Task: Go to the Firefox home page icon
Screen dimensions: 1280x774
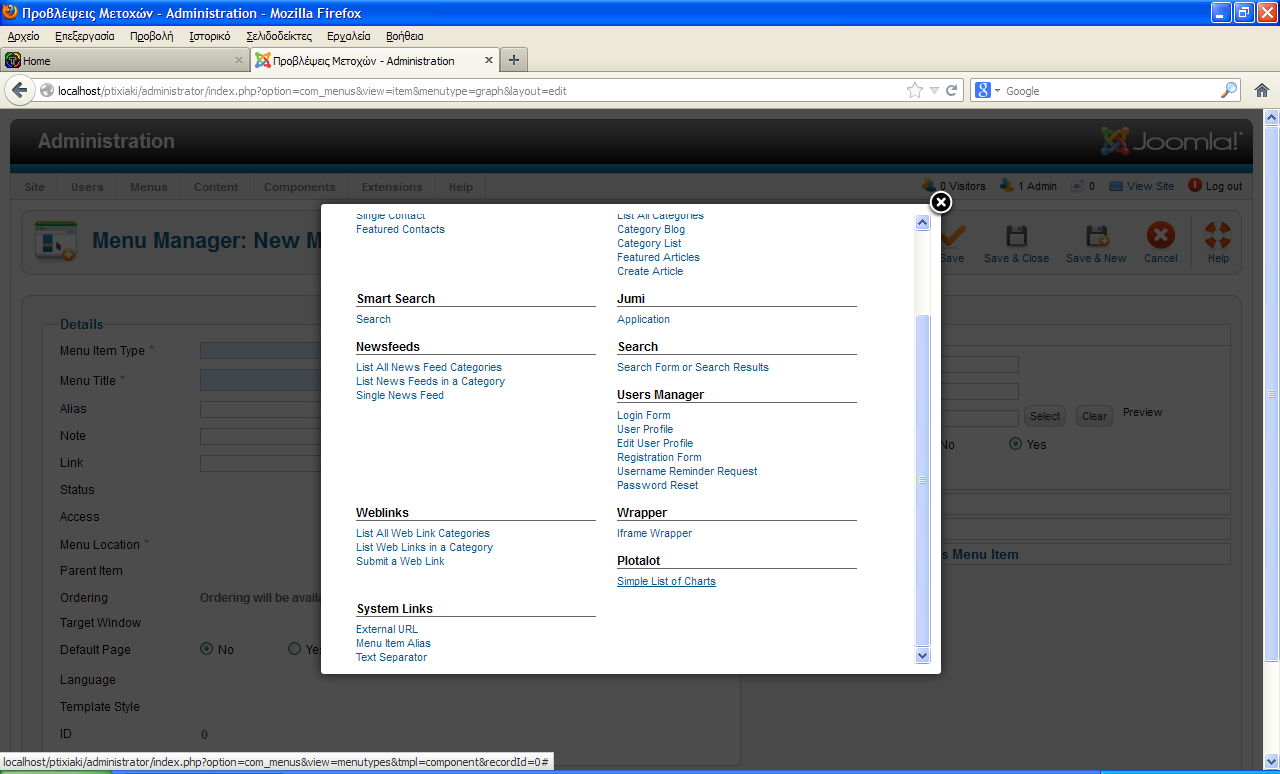Action: (x=1262, y=90)
